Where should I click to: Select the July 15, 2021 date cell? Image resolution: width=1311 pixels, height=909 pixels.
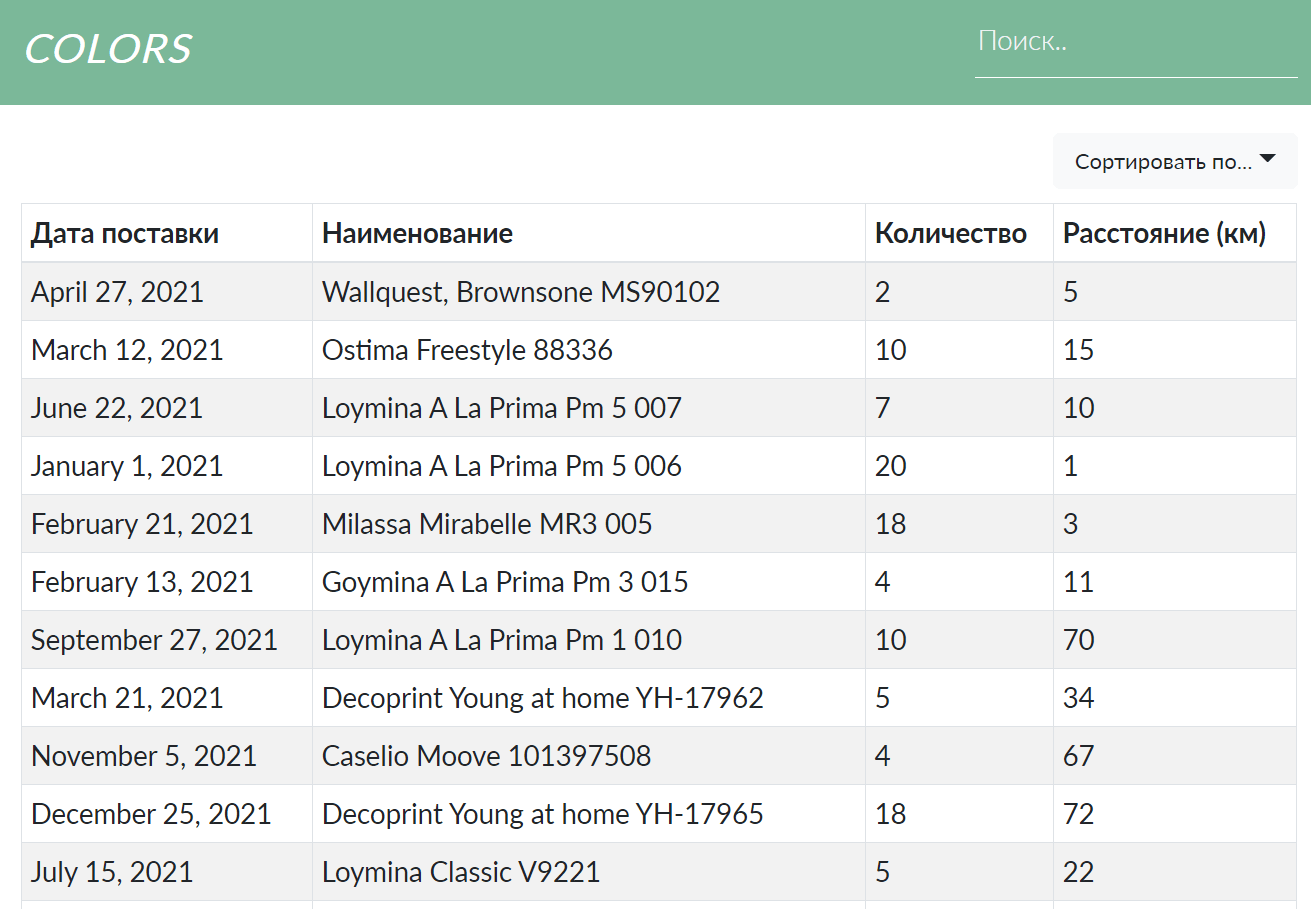[167, 872]
